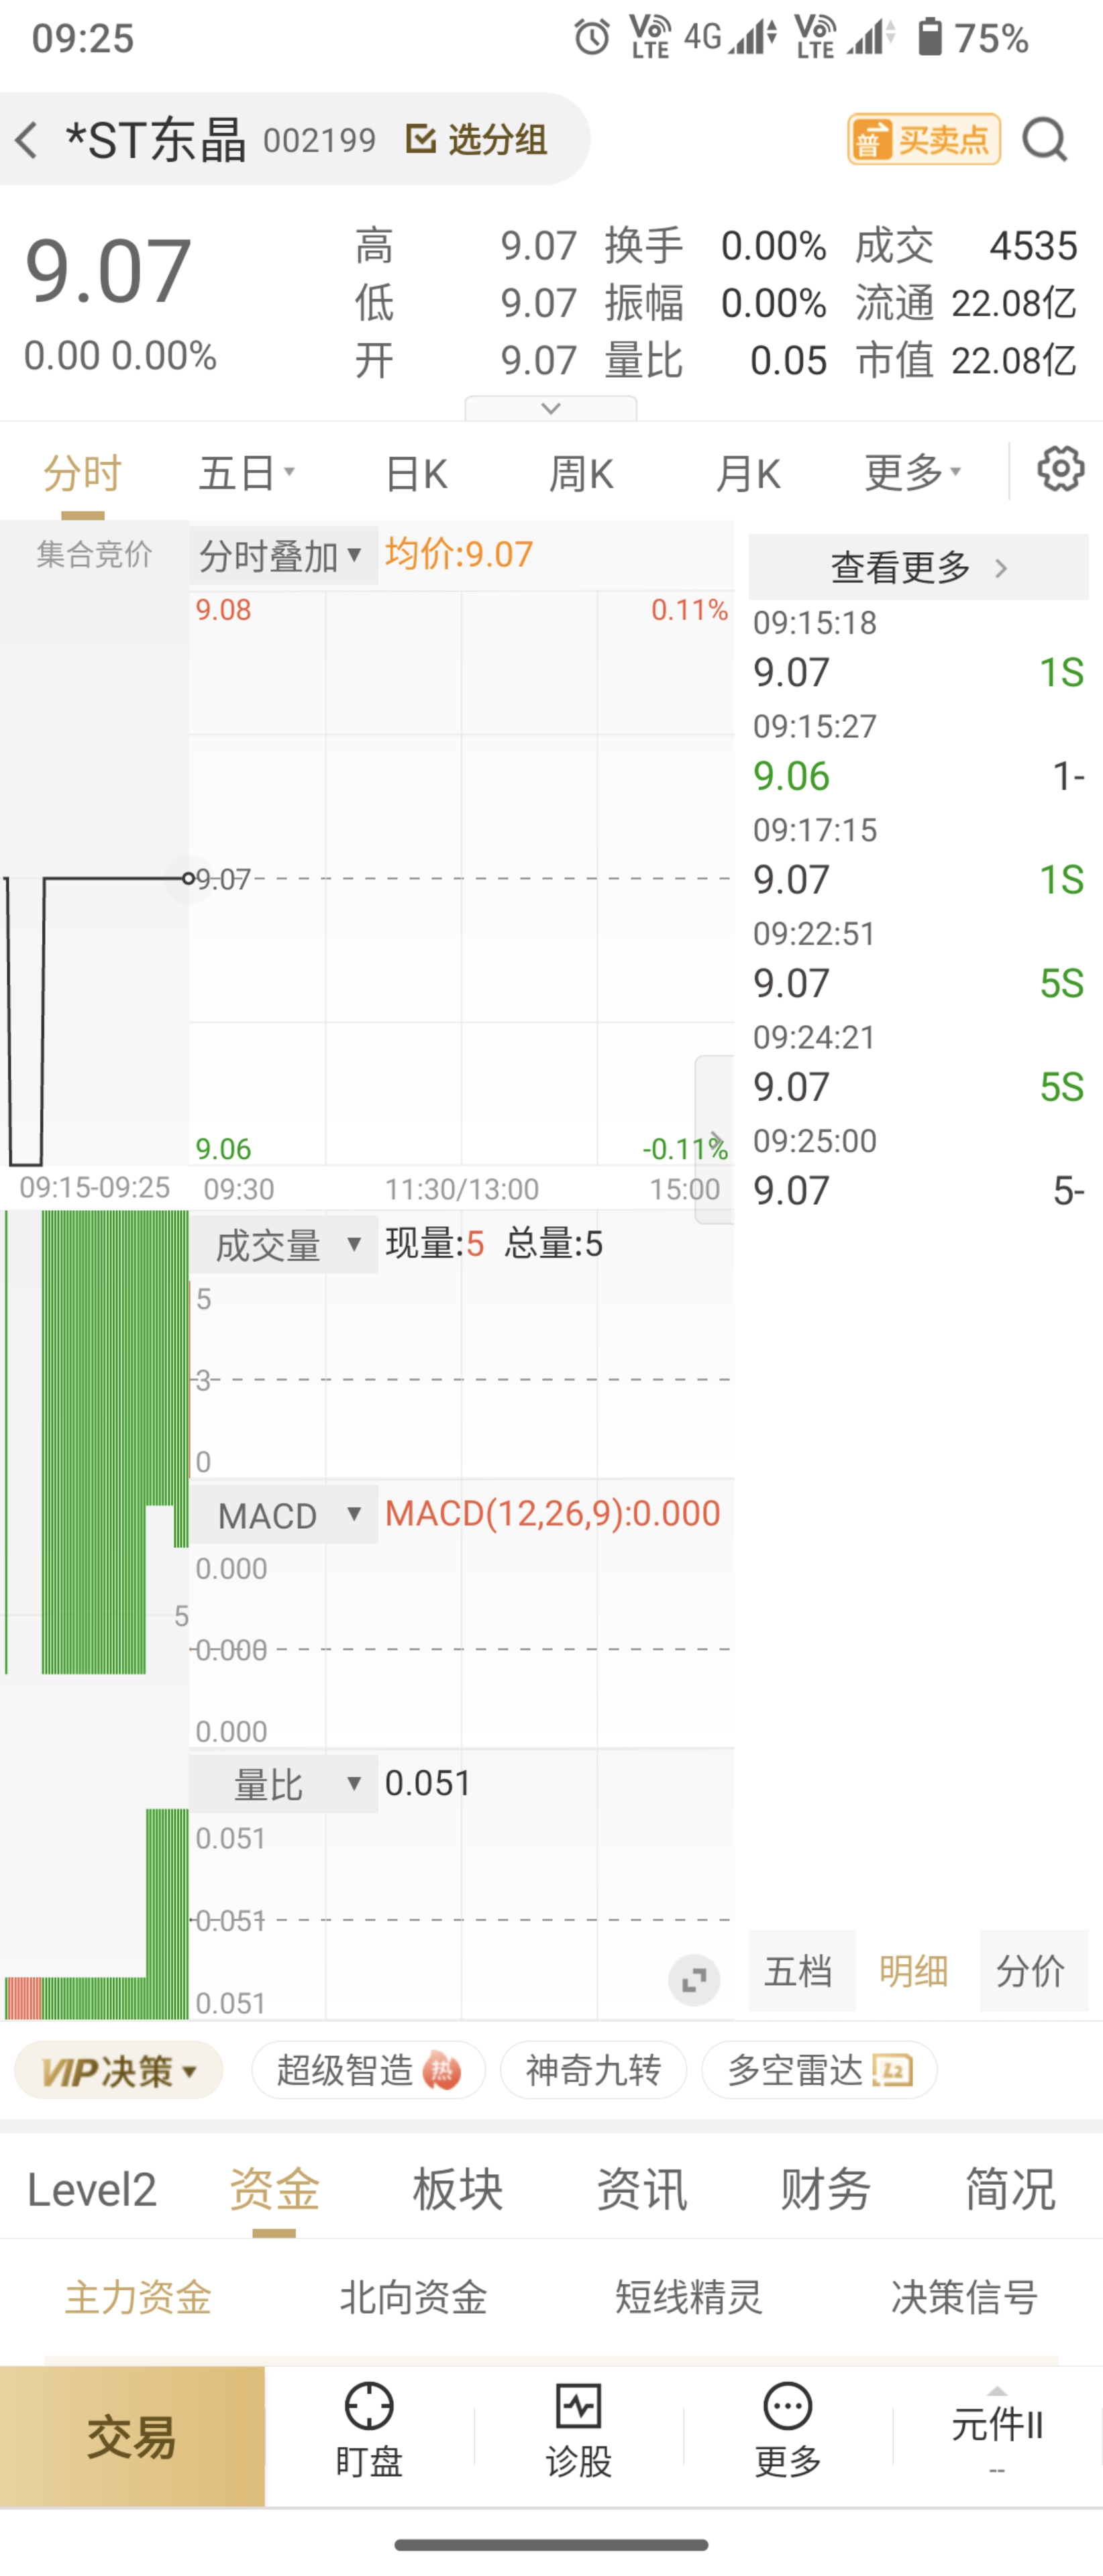Tap the 9.07 price marker on intraday chart
1103x2576 pixels.
coord(222,880)
